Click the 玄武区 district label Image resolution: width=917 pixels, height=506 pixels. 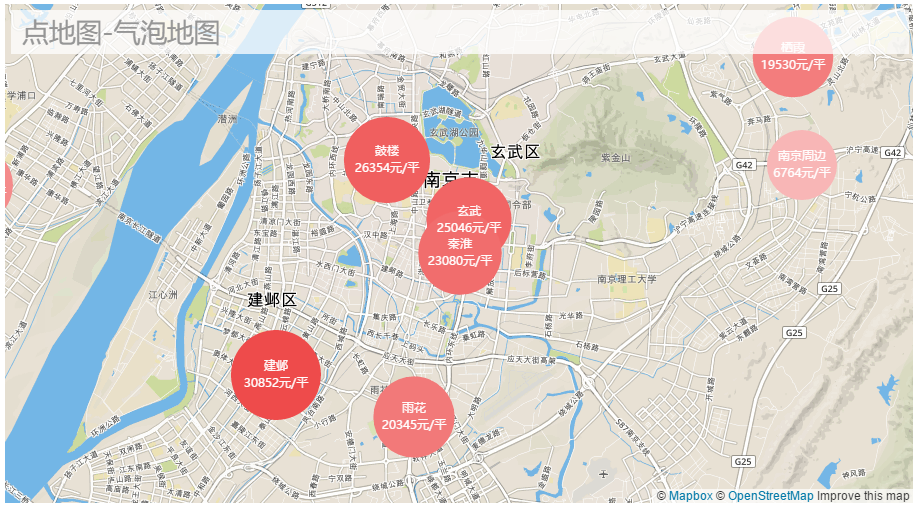coord(515,152)
